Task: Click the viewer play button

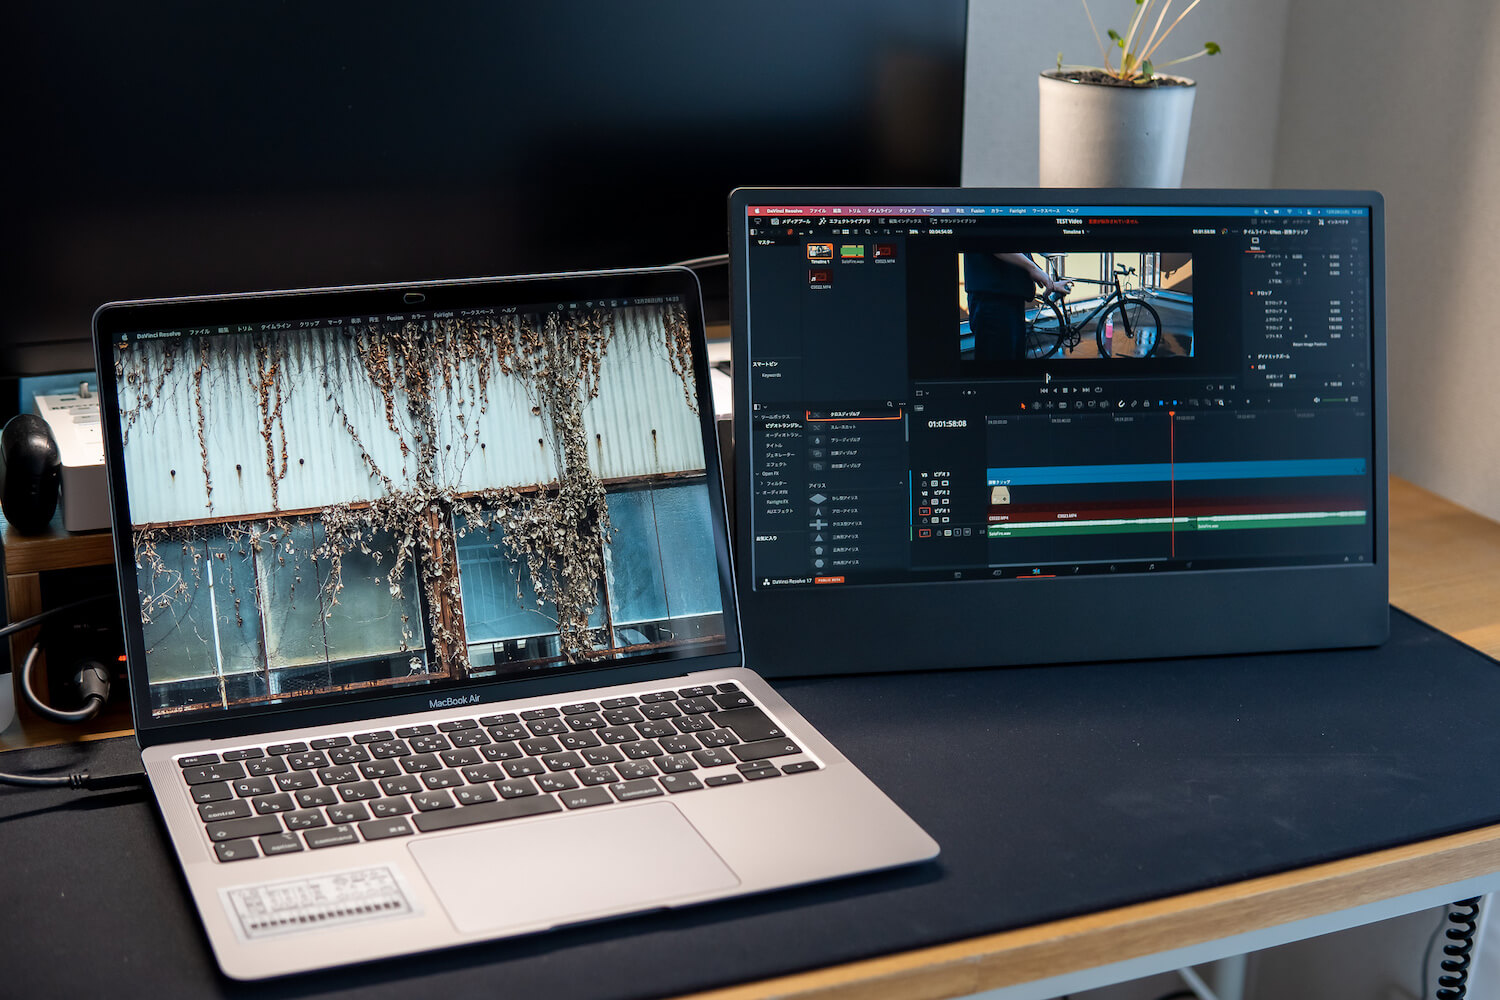Action: [x=1075, y=390]
